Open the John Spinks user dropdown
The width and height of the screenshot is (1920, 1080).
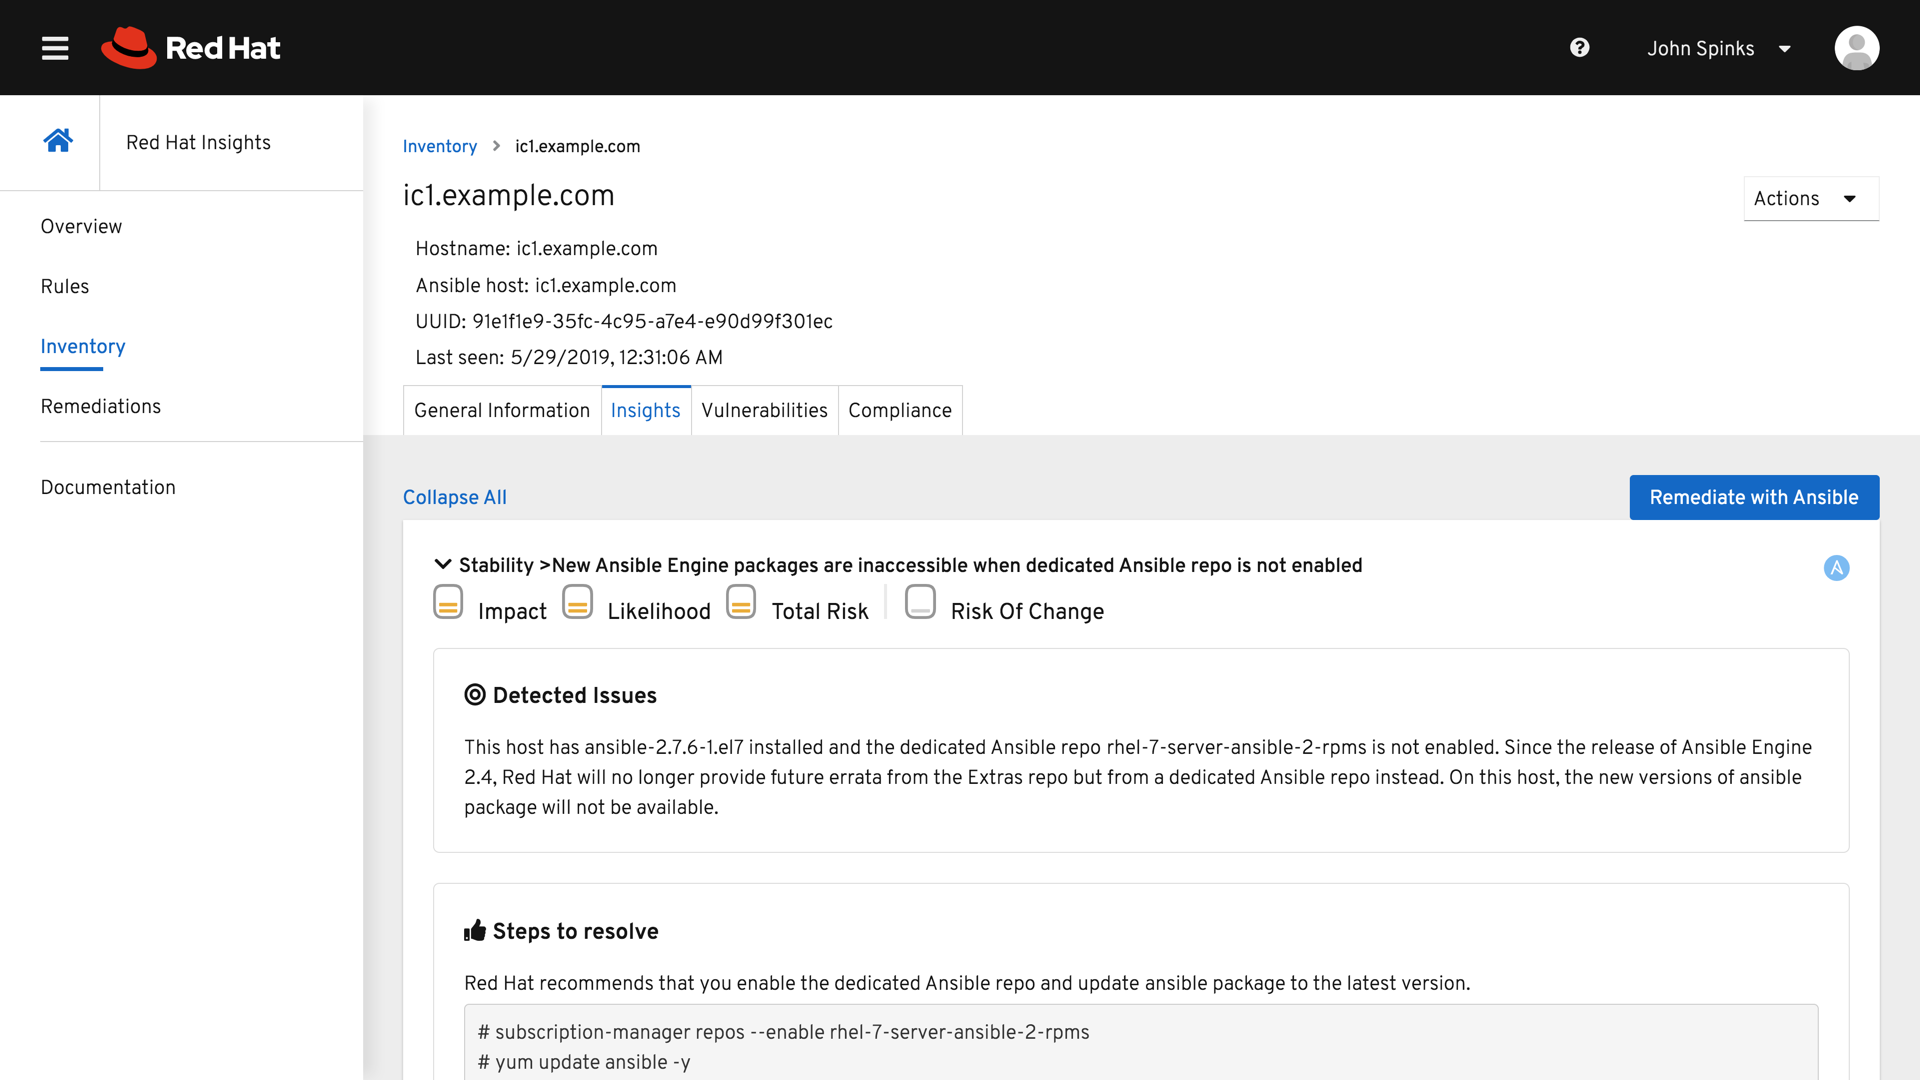pyautogui.click(x=1718, y=48)
